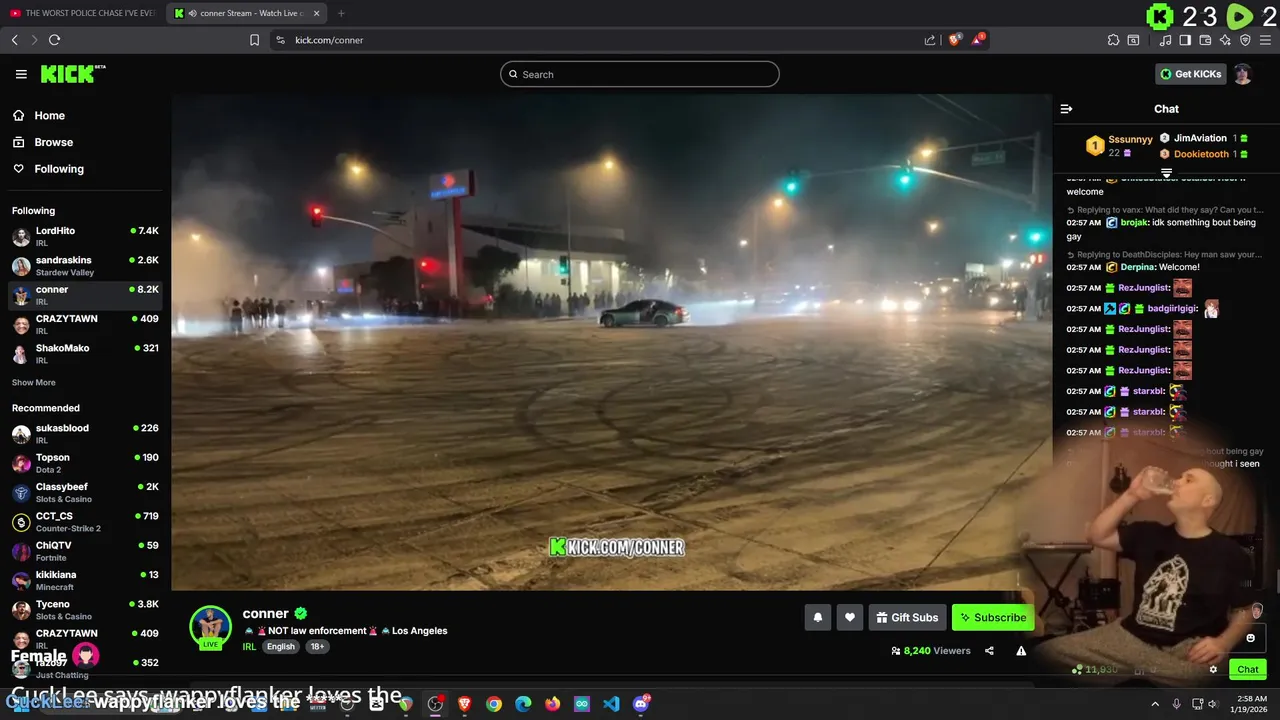Click the IRL category link under conner
The image size is (1280, 720).
249,647
